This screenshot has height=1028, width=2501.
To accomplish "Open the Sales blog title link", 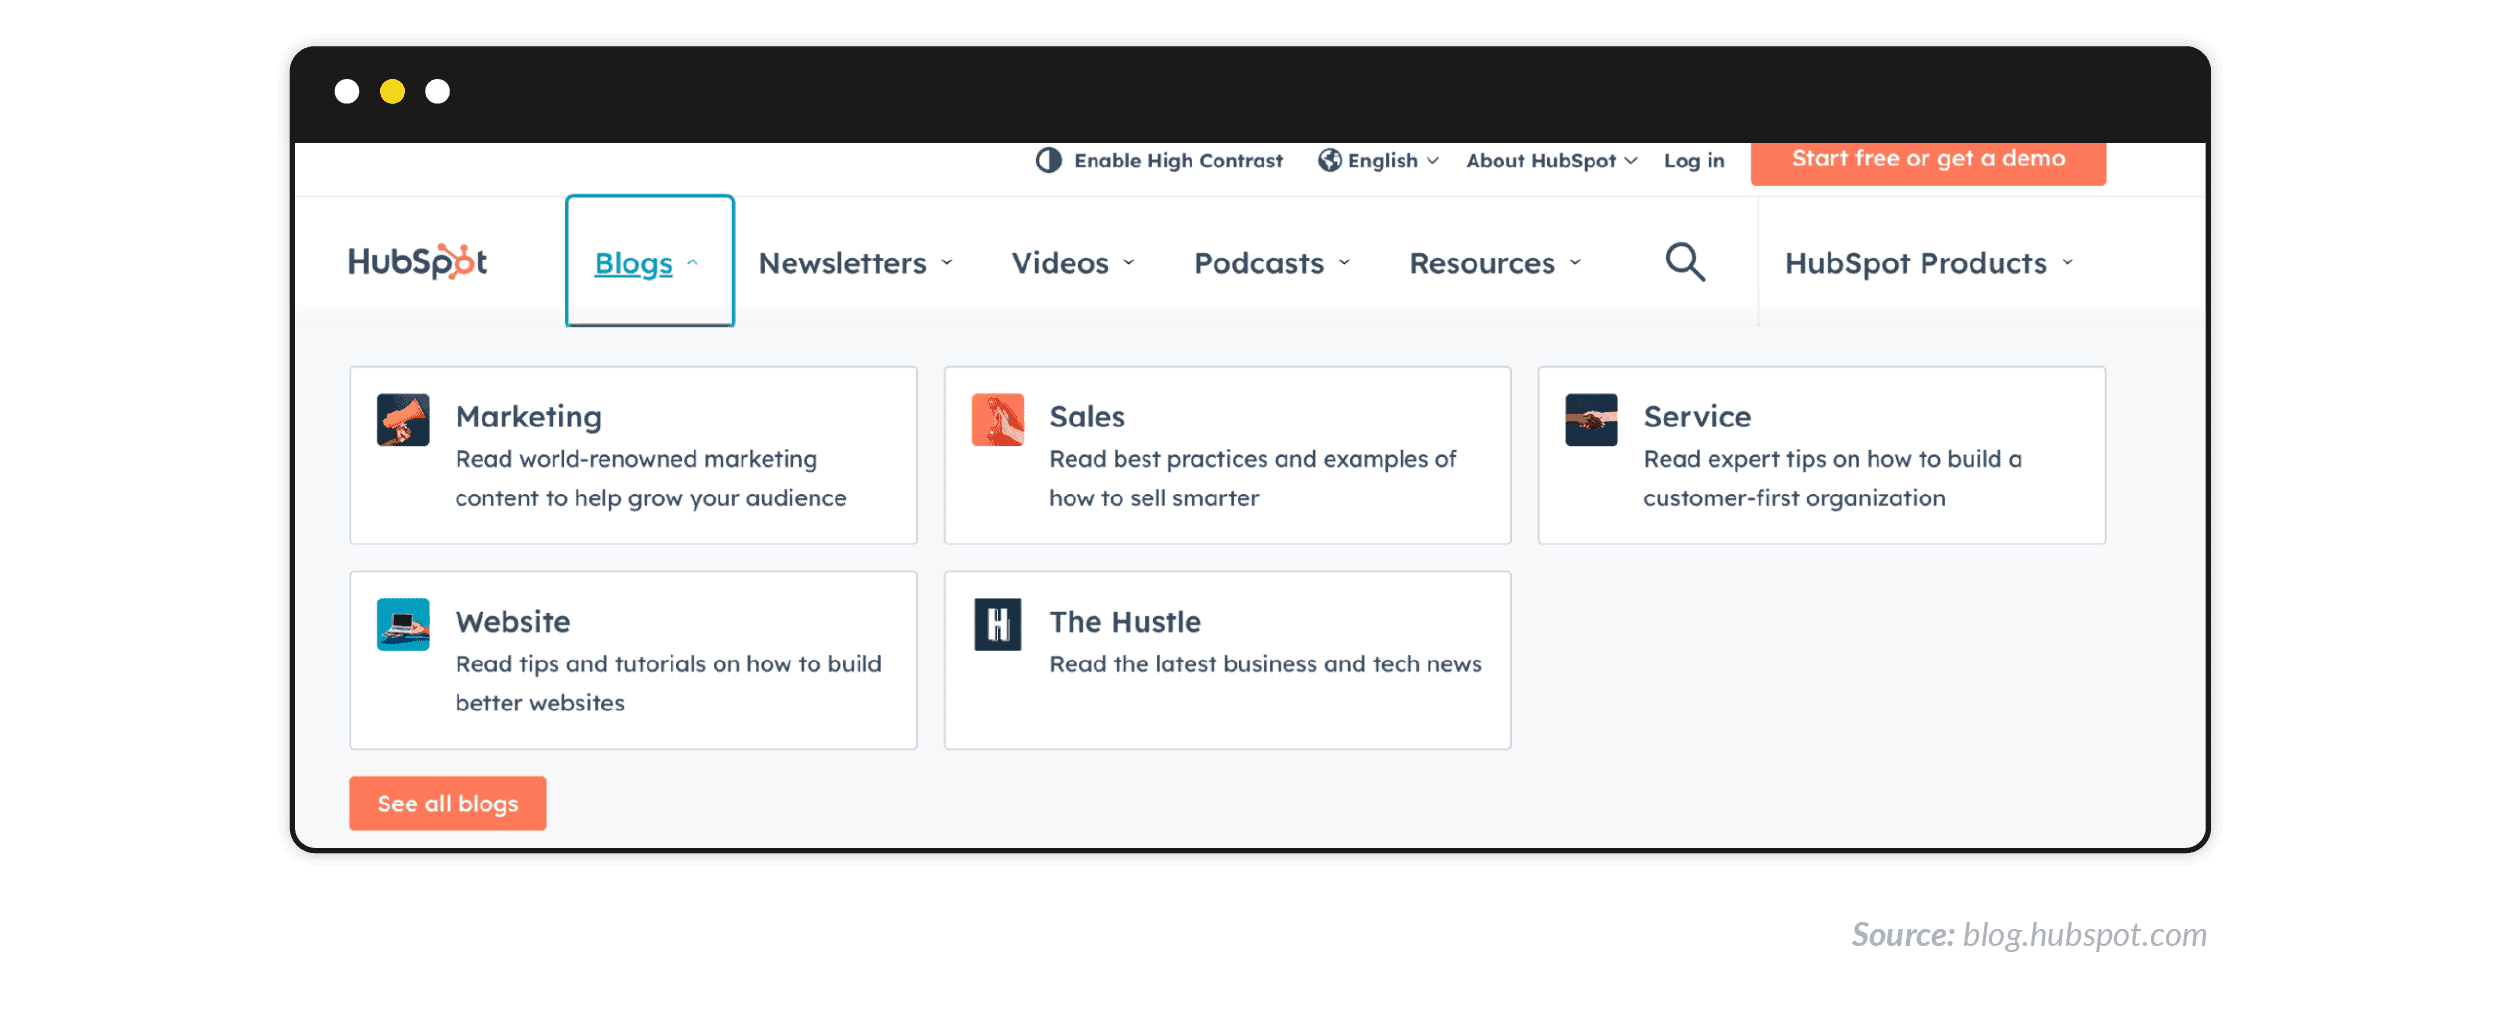I will (x=1087, y=417).
